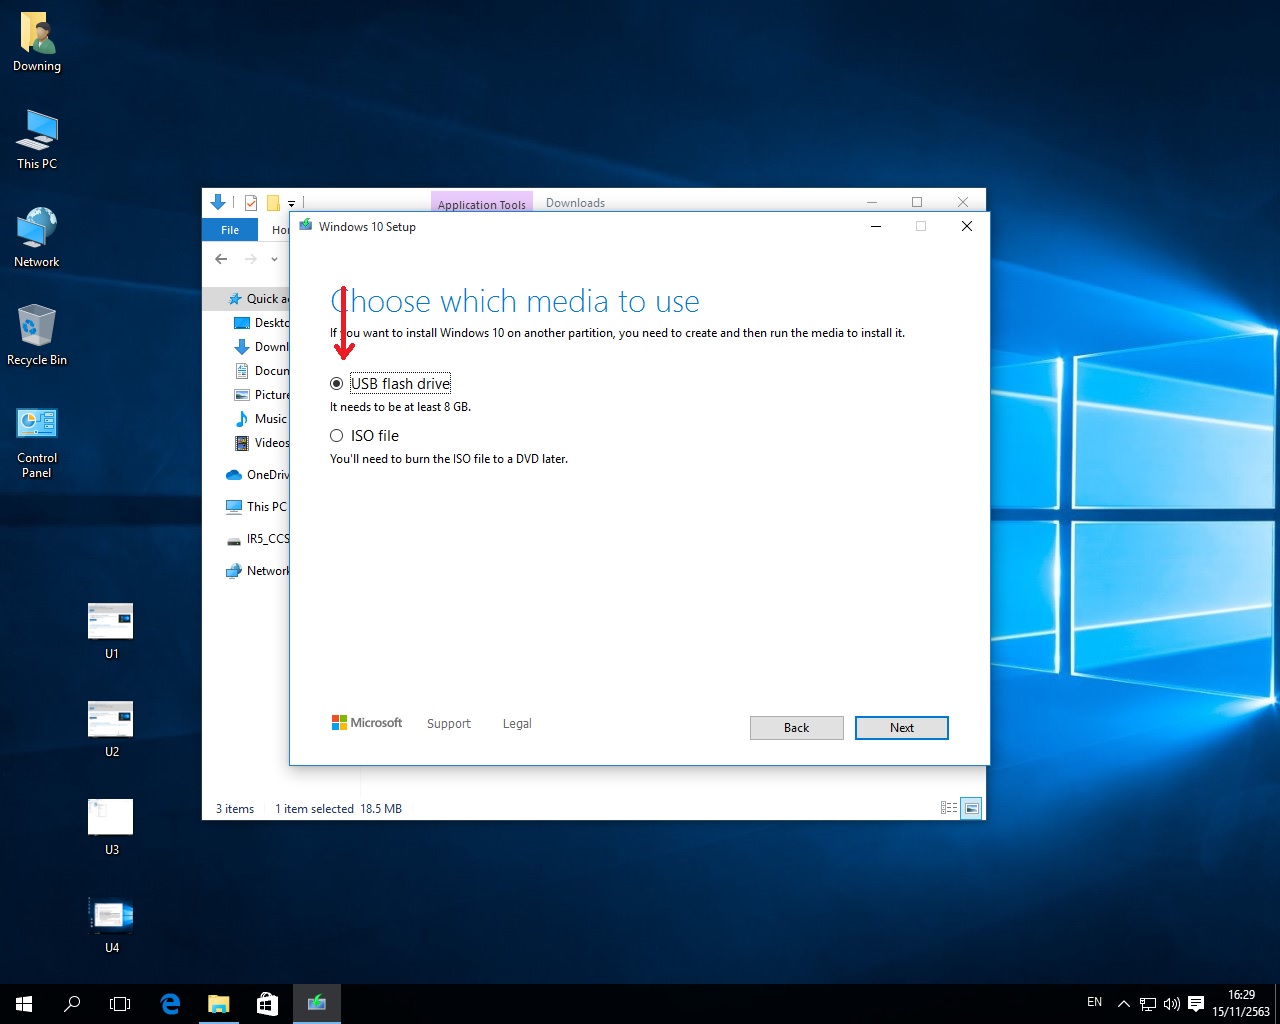
Task: Minimize the Windows 10 Setup window
Action: pyautogui.click(x=875, y=226)
